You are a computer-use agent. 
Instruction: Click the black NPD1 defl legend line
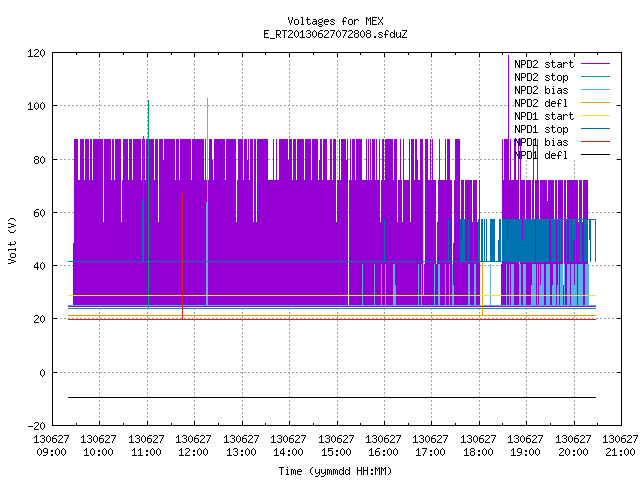595,155
